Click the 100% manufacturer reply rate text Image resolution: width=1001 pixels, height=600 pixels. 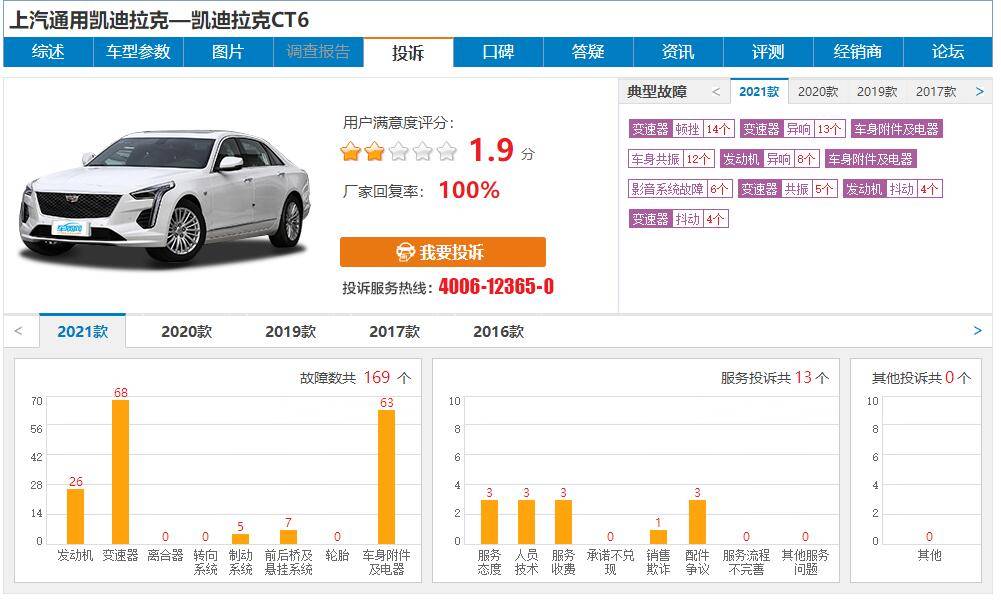469,190
